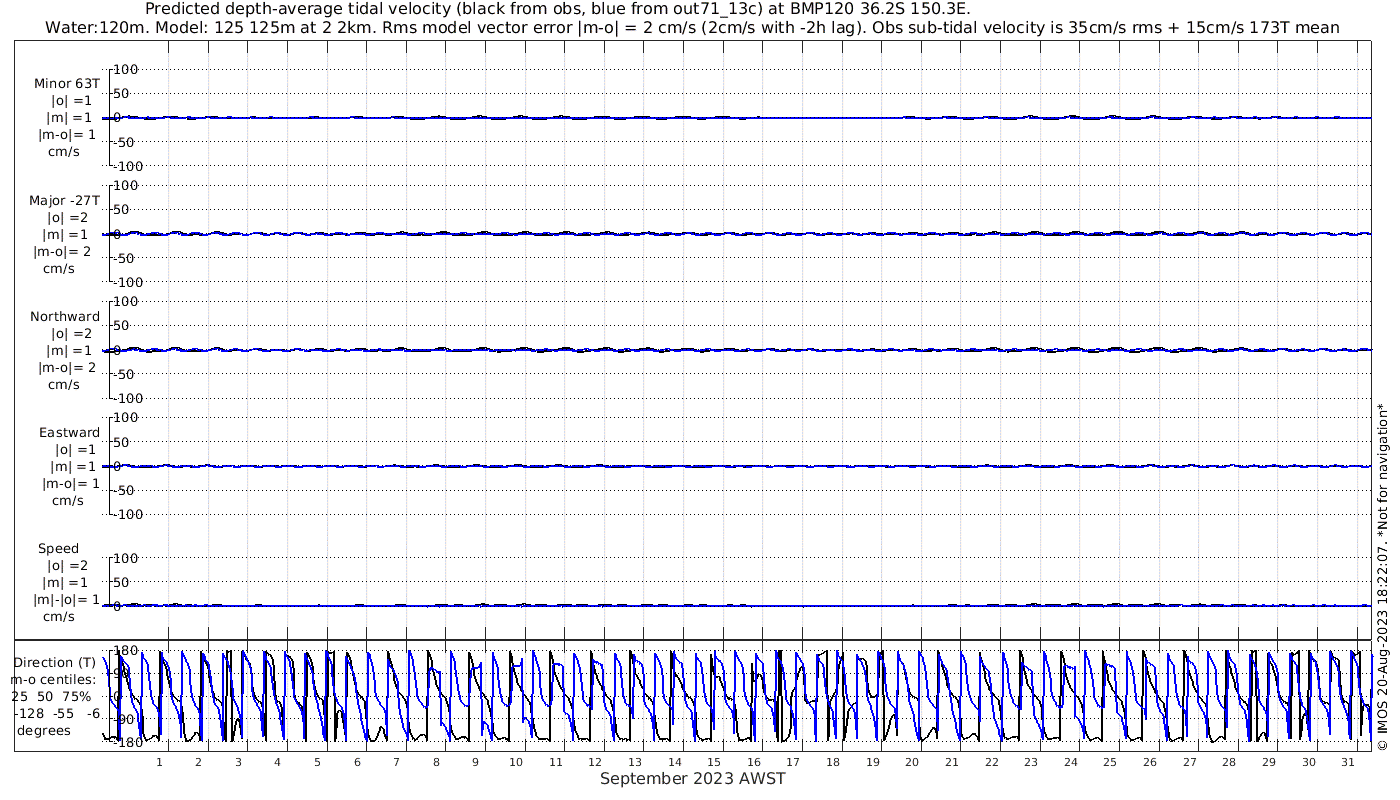1400x800 pixels.
Task: Click day '24' on the date axis
Action: point(1071,762)
